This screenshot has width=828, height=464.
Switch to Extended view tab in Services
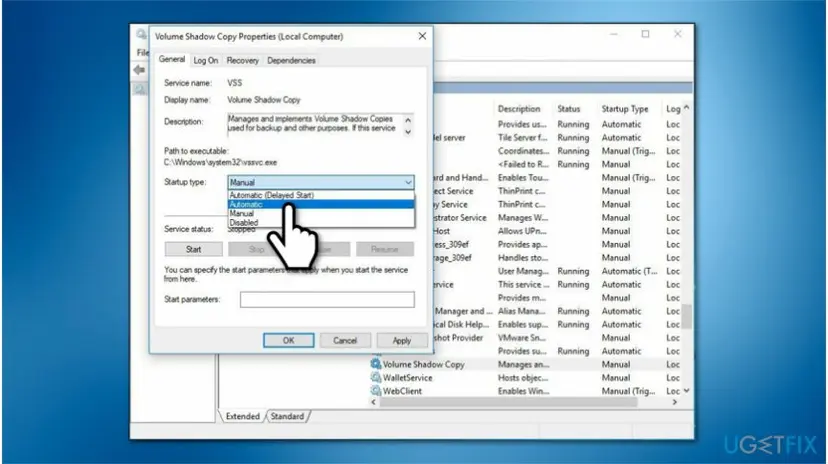[x=242, y=416]
